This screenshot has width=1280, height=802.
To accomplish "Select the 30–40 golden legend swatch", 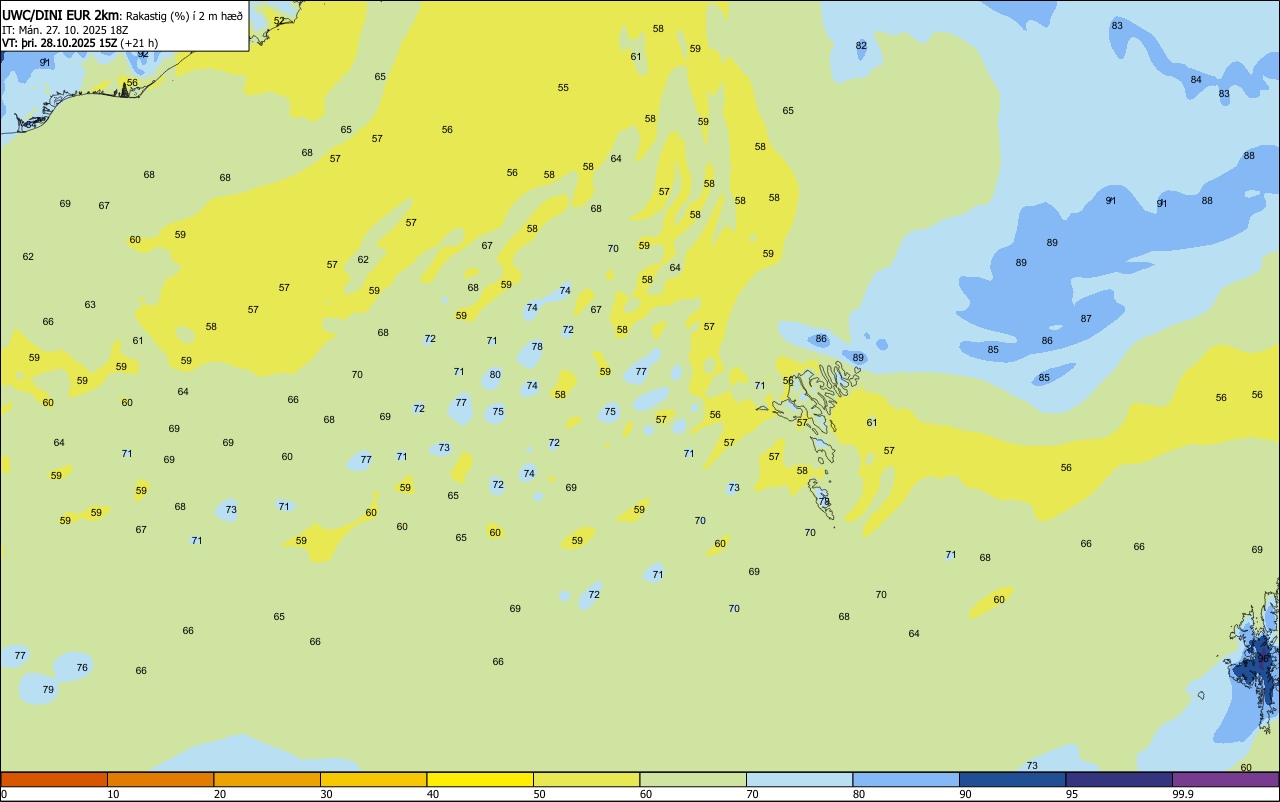I will pos(373,779).
